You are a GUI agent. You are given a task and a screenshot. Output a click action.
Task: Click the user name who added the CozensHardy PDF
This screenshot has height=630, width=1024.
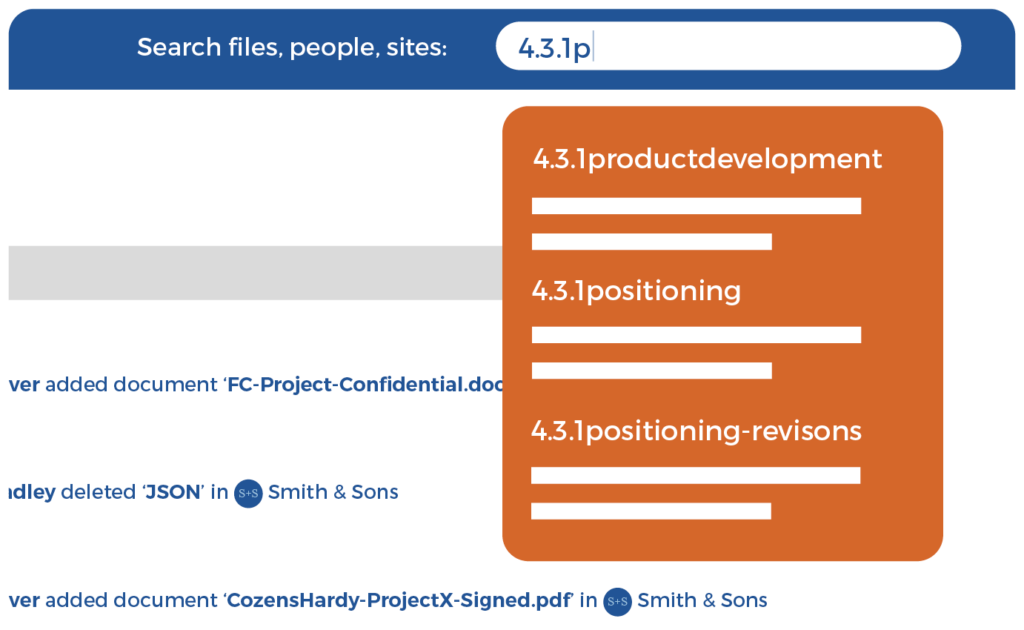(24, 601)
